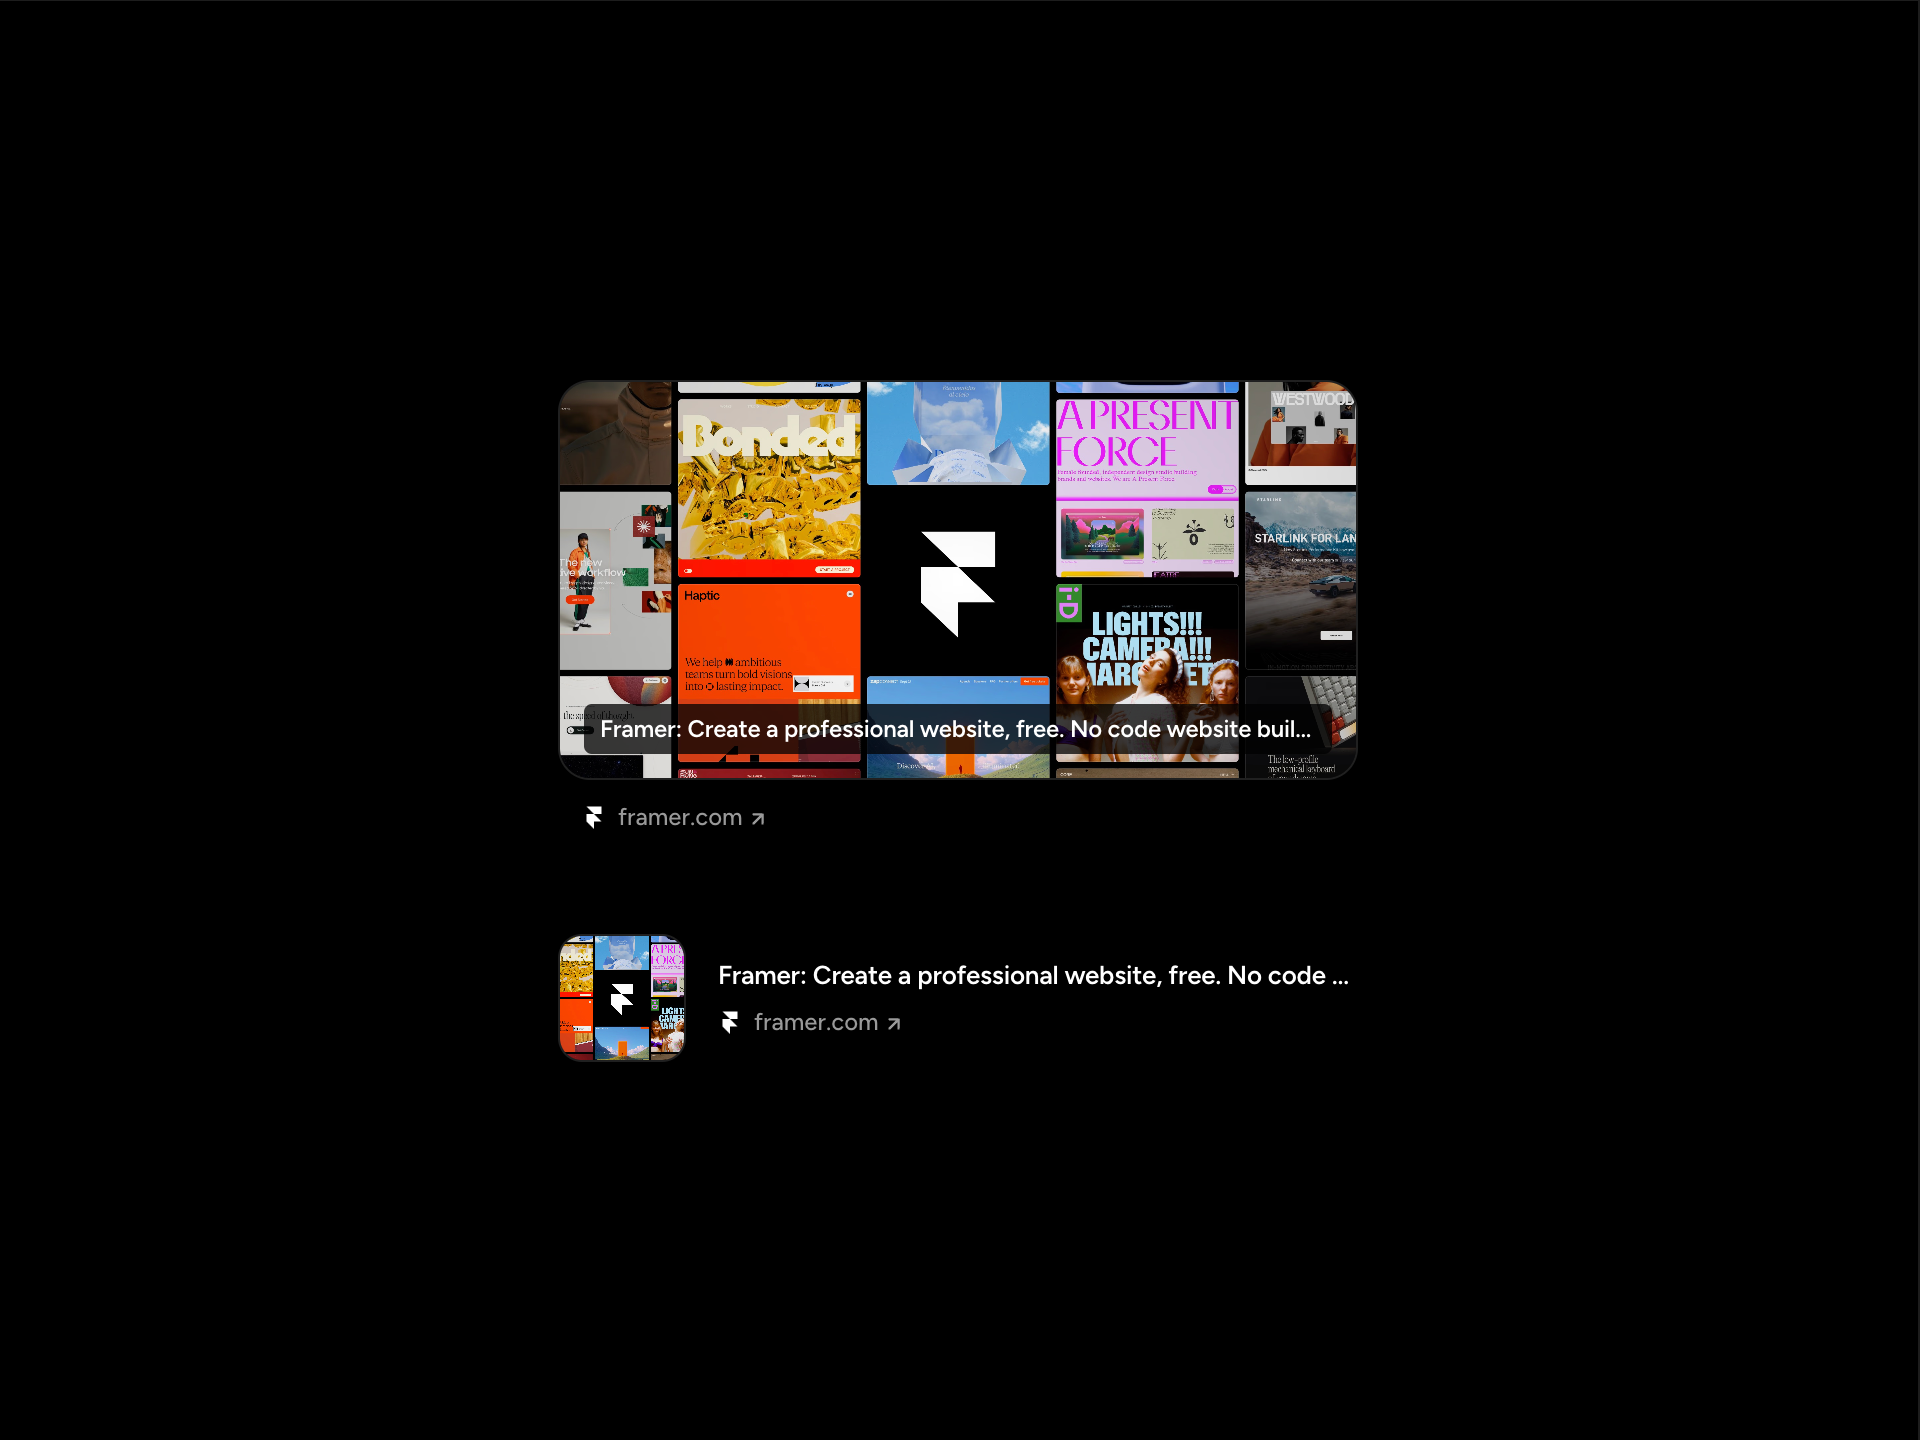
Task: Click the large Framer logo in preview
Action: [x=957, y=582]
